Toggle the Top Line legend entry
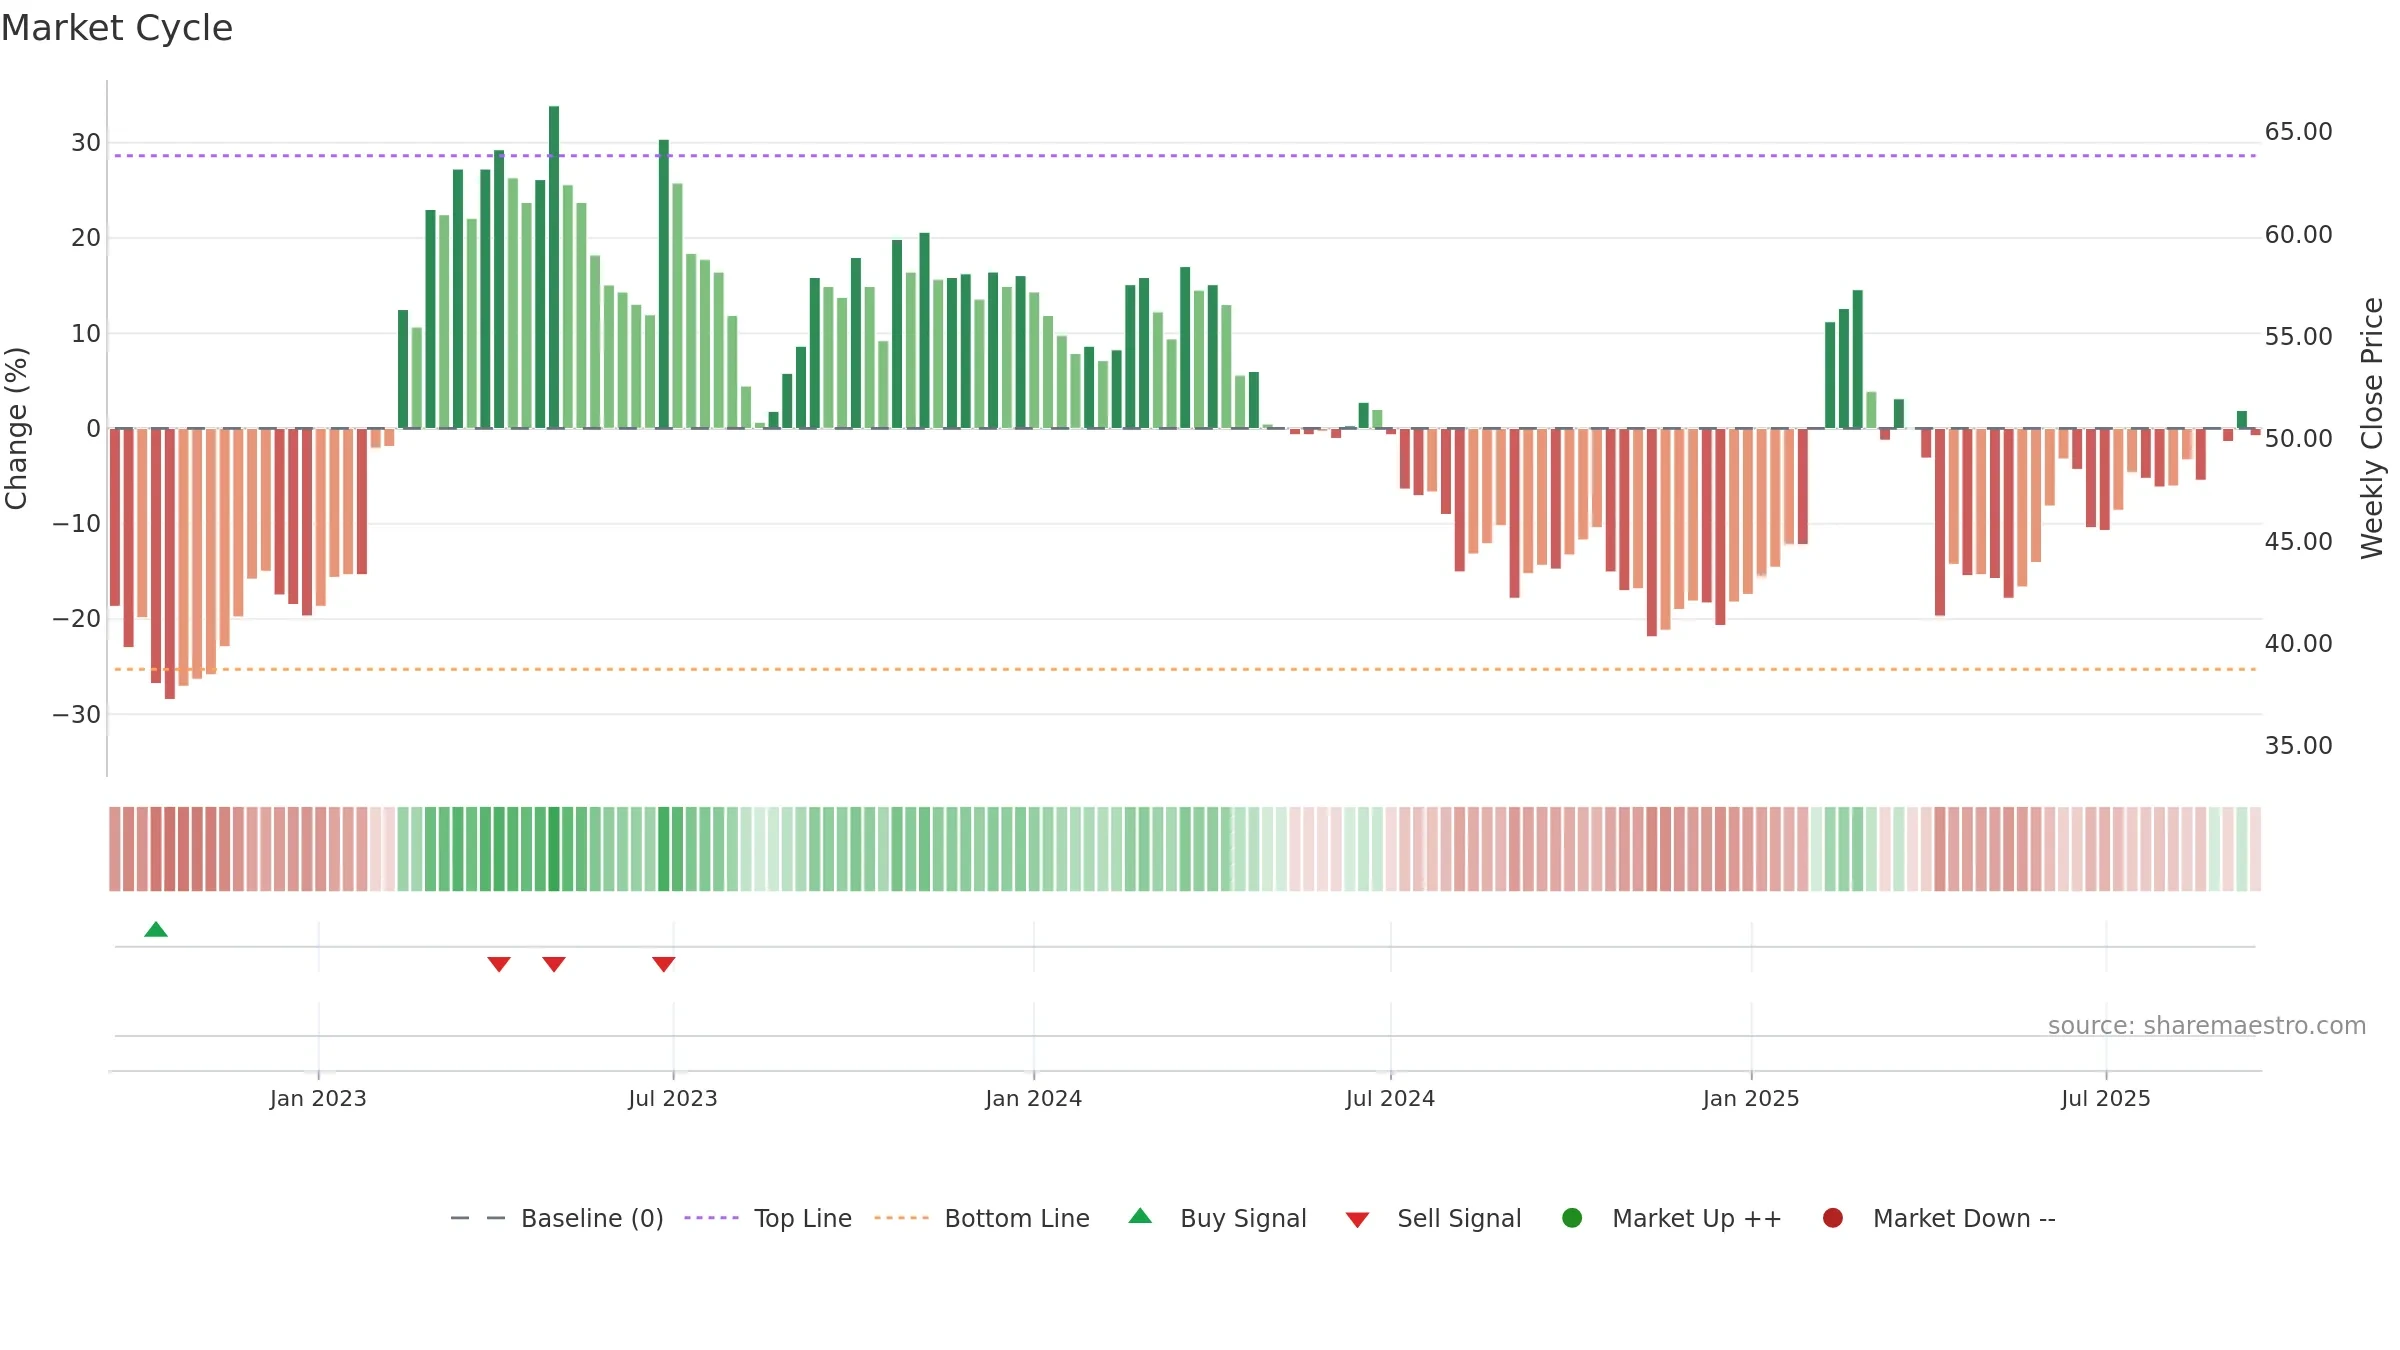The height and width of the screenshot is (1350, 2400). point(768,1218)
